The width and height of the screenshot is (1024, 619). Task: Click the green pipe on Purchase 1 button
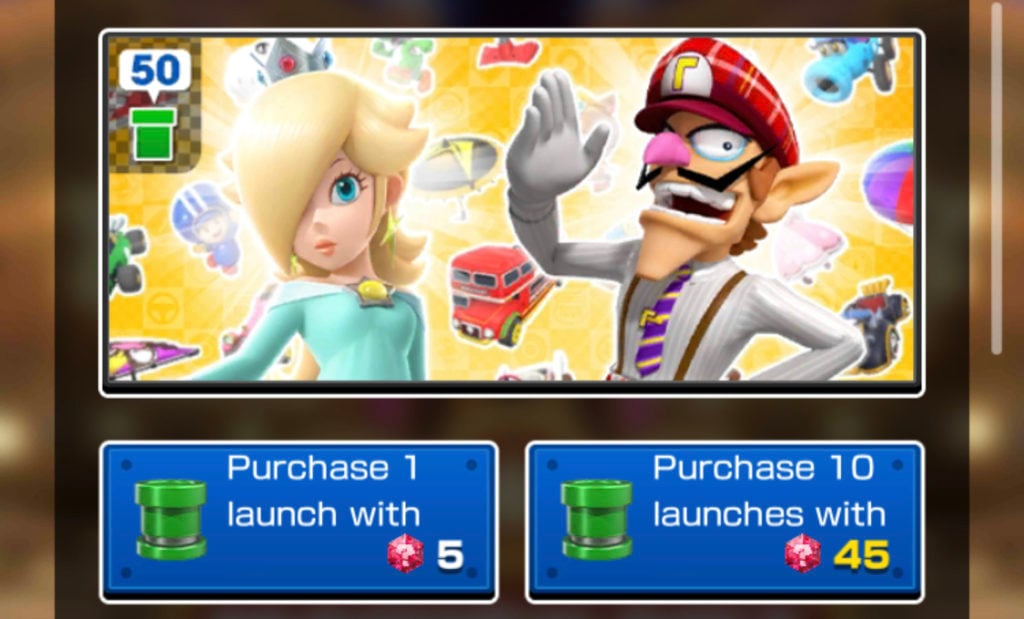tap(171, 519)
